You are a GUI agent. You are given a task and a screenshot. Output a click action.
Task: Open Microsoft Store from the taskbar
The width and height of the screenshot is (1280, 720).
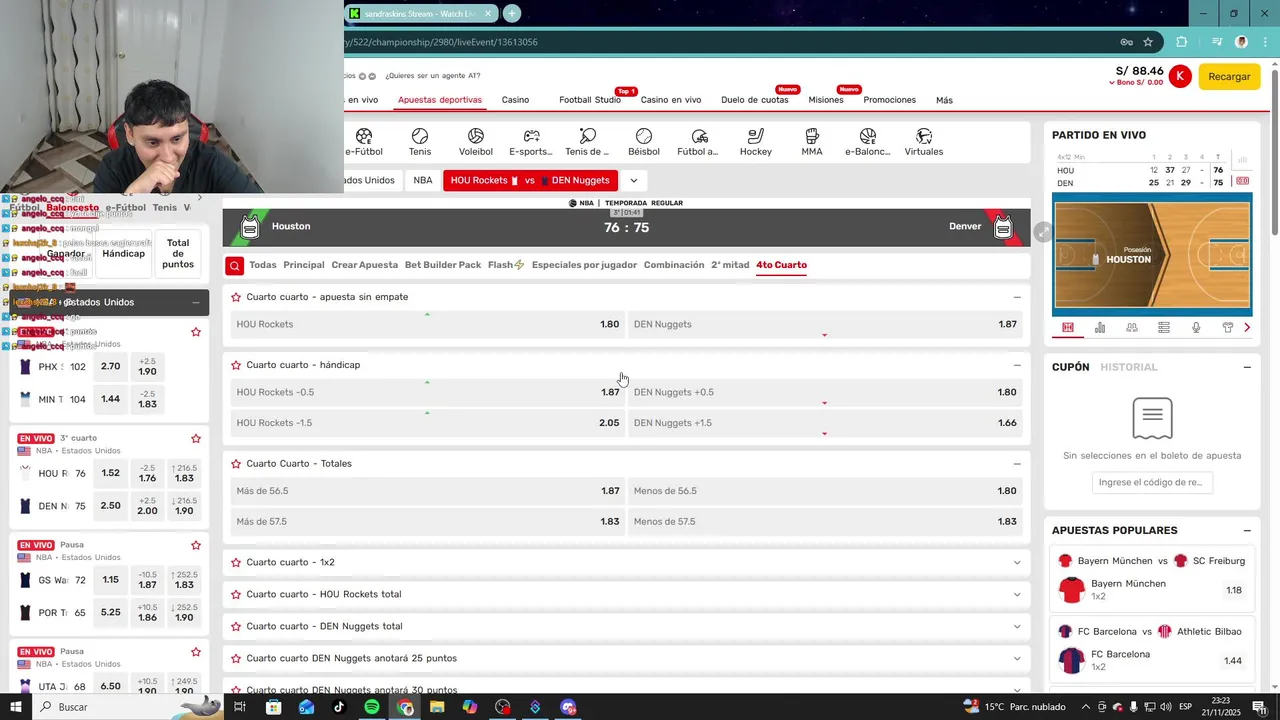(274, 707)
